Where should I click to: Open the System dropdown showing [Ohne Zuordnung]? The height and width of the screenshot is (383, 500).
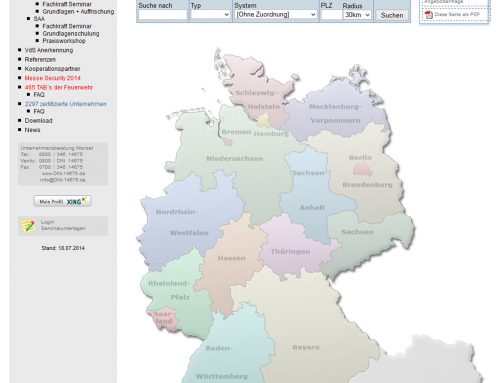coord(275,15)
